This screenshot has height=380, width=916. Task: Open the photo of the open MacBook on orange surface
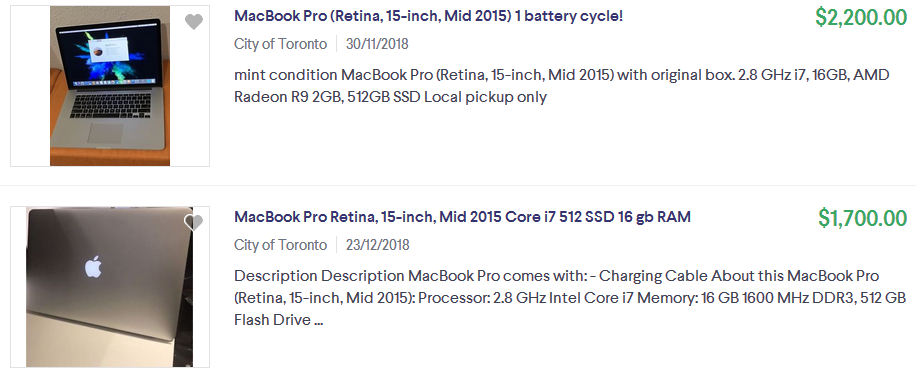point(110,86)
